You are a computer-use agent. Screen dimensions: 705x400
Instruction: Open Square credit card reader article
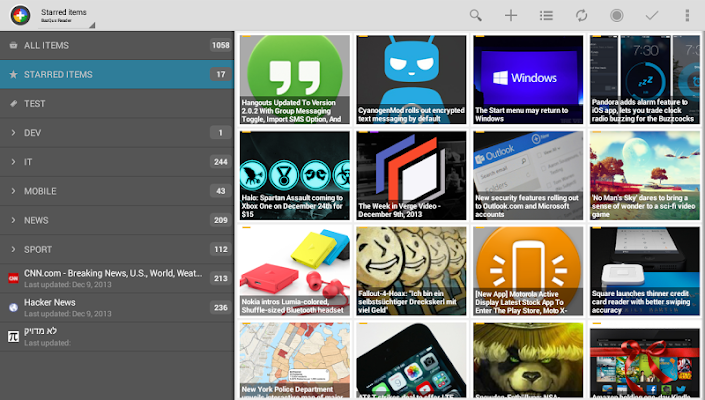(x=645, y=271)
